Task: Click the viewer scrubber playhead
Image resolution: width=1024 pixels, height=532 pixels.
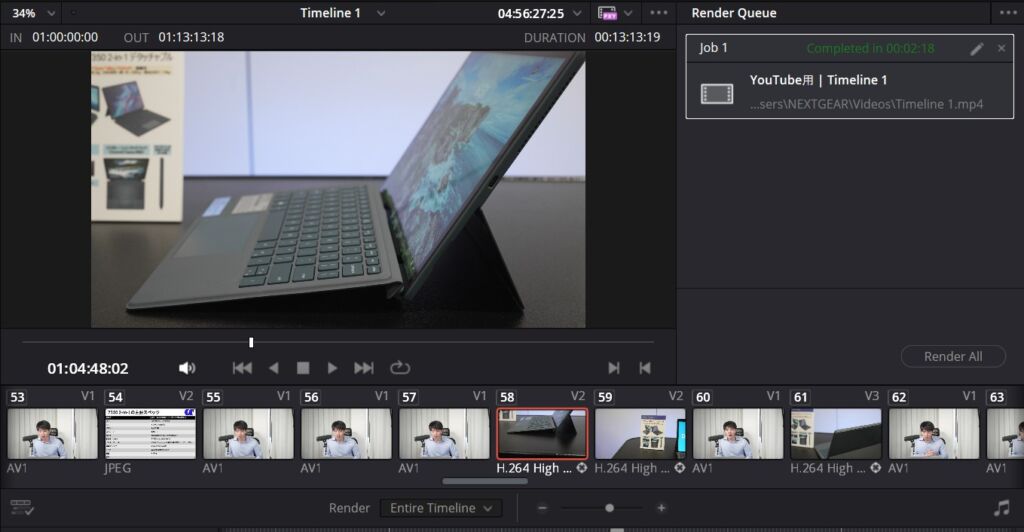Action: tap(251, 342)
